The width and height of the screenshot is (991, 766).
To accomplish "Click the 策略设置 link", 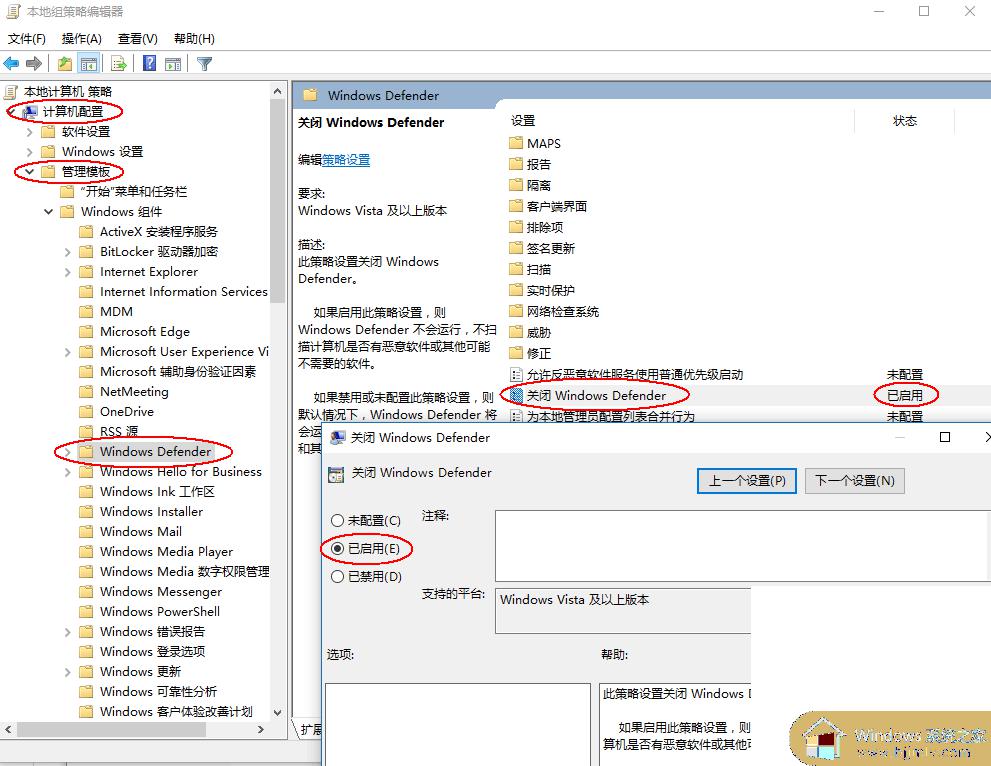I will tap(346, 160).
